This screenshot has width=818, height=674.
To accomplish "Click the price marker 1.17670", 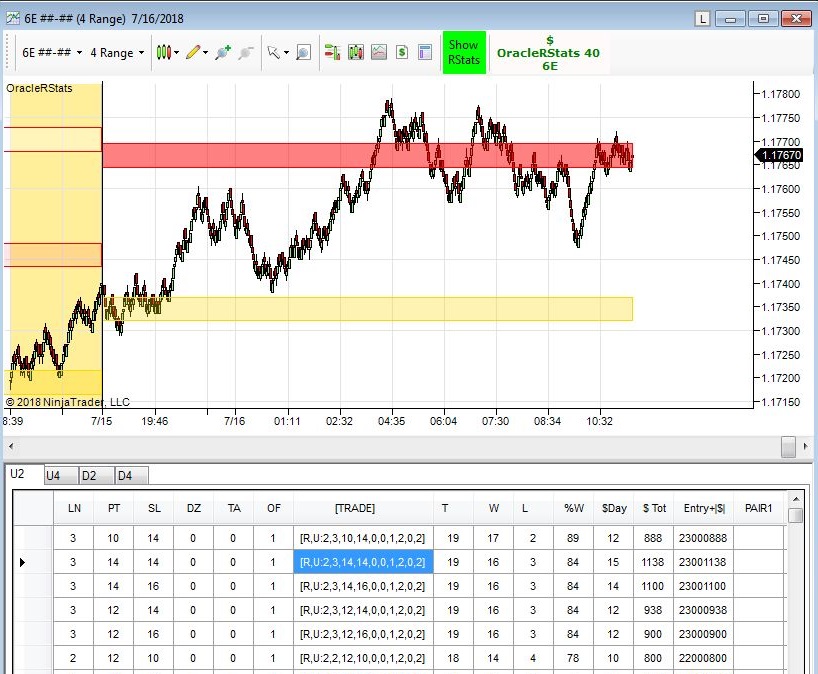I will pyautogui.click(x=780, y=155).
